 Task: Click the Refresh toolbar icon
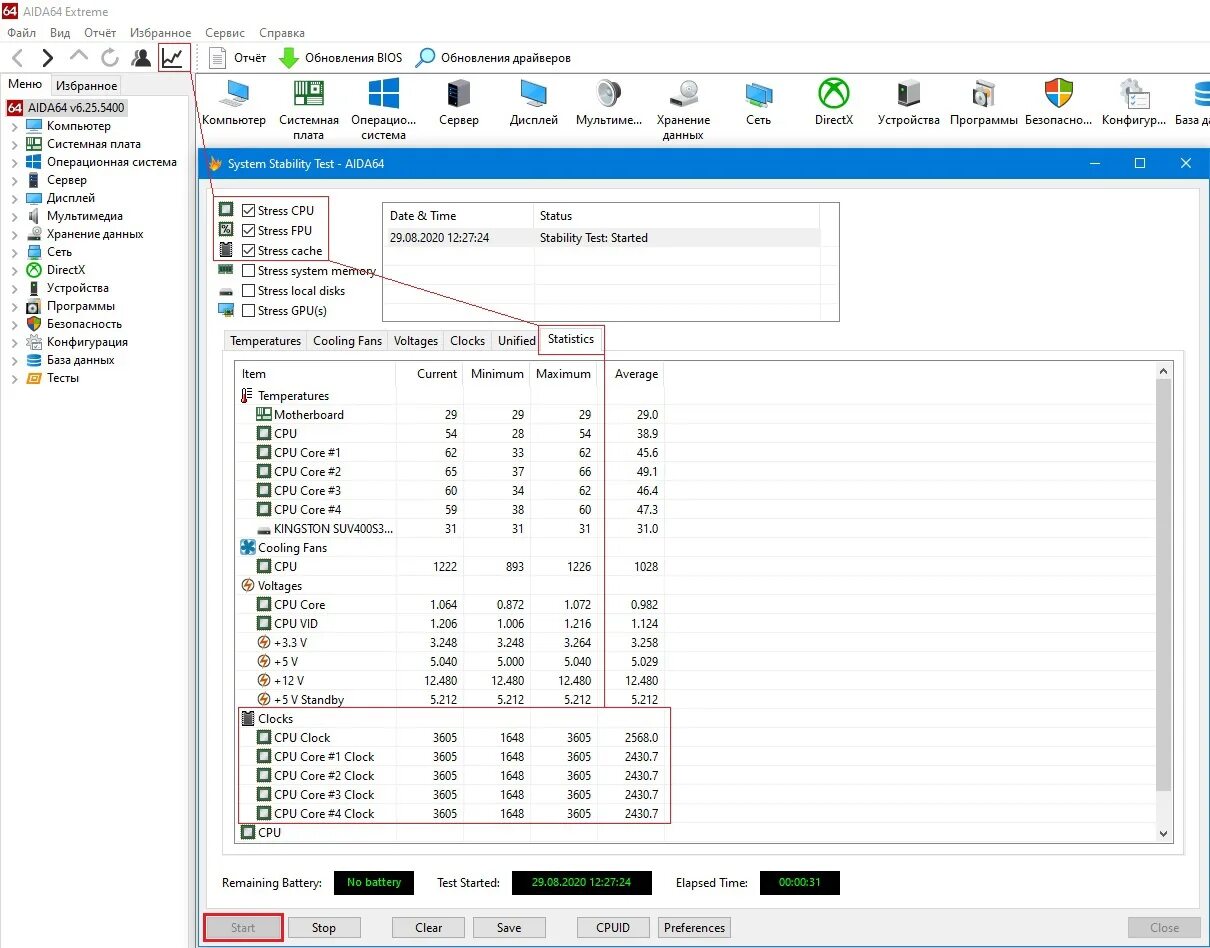click(110, 58)
